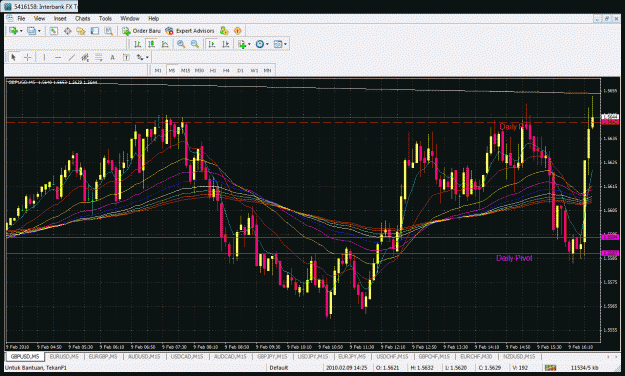
Task: Expand the Profiles dropdown arrow
Action: (39, 31)
